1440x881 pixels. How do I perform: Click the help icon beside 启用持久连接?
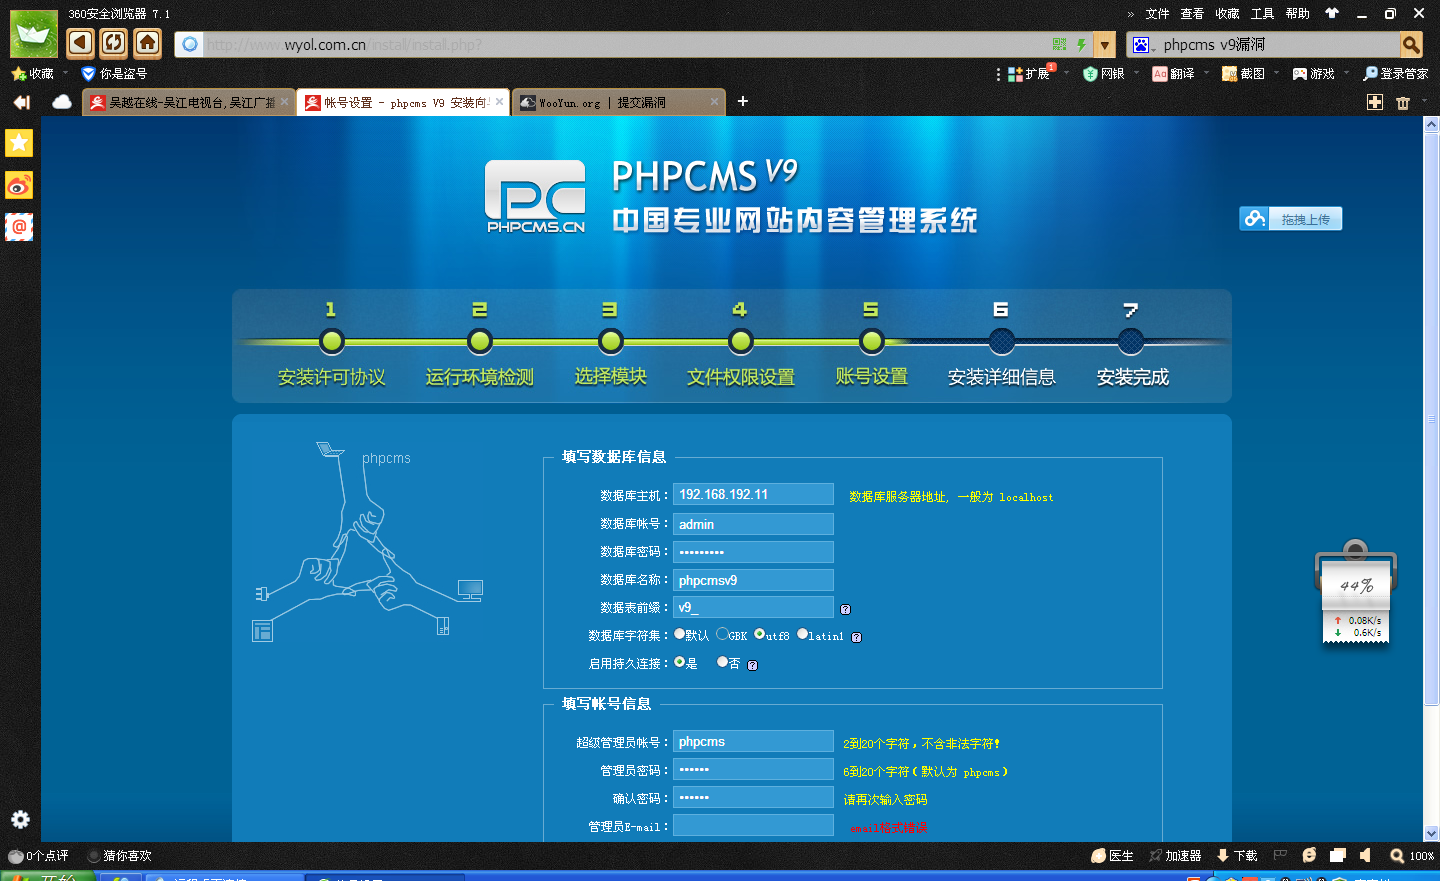pyautogui.click(x=753, y=665)
